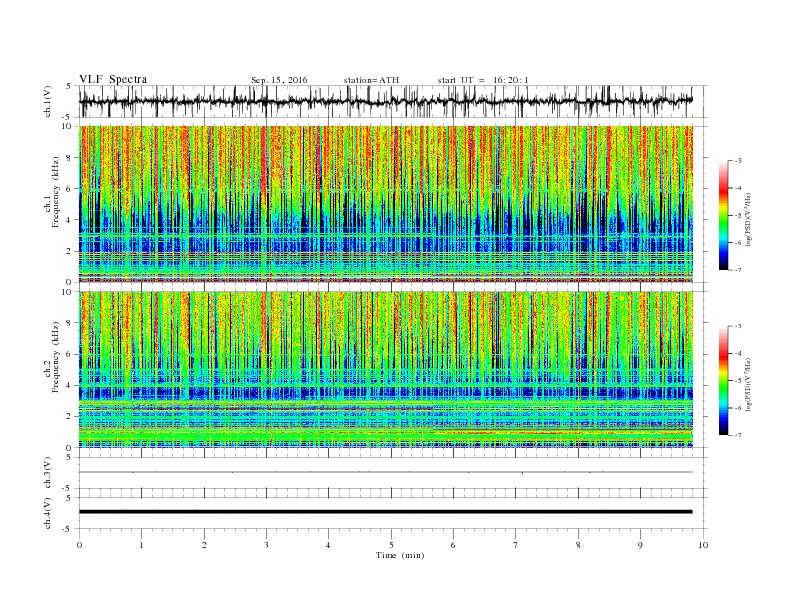Click inside the ch.2 frequency spectrogram
The height and width of the screenshot is (612, 792).
[386, 369]
